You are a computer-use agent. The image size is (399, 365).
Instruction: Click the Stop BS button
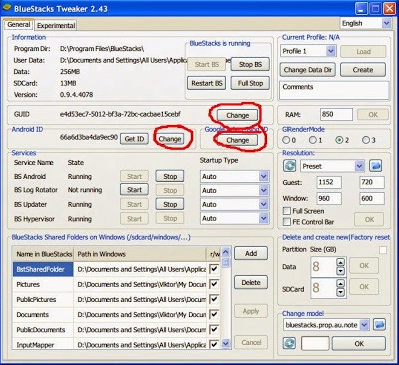tap(250, 65)
